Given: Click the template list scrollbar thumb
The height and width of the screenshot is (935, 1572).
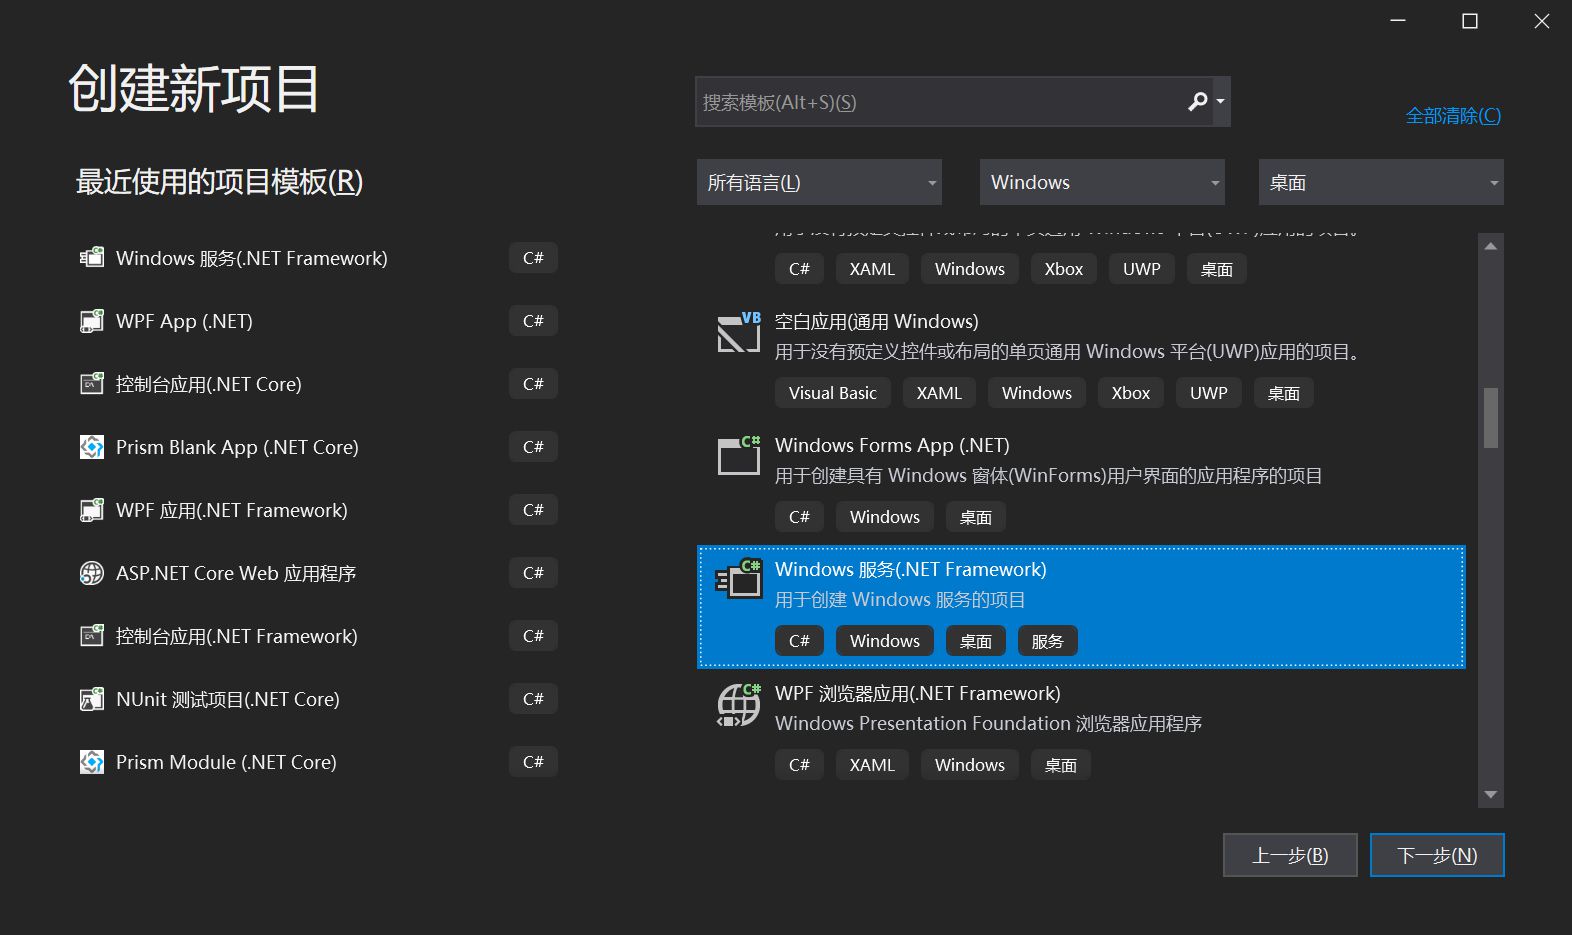Looking at the screenshot, I should click(1491, 417).
